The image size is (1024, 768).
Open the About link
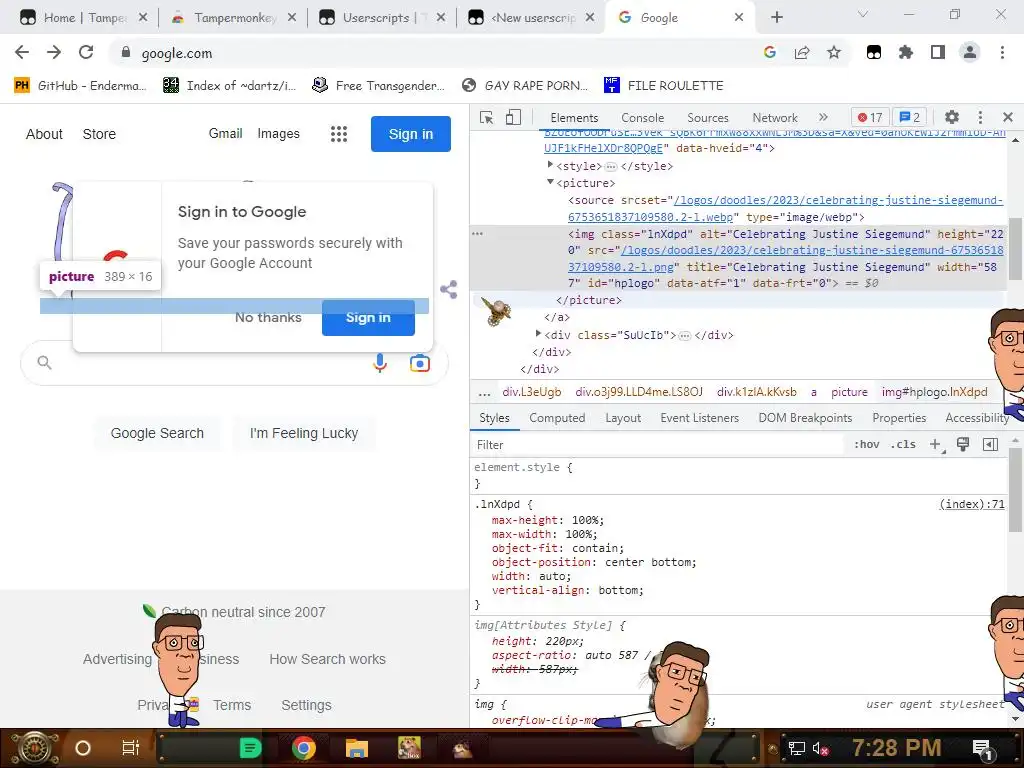pos(44,134)
